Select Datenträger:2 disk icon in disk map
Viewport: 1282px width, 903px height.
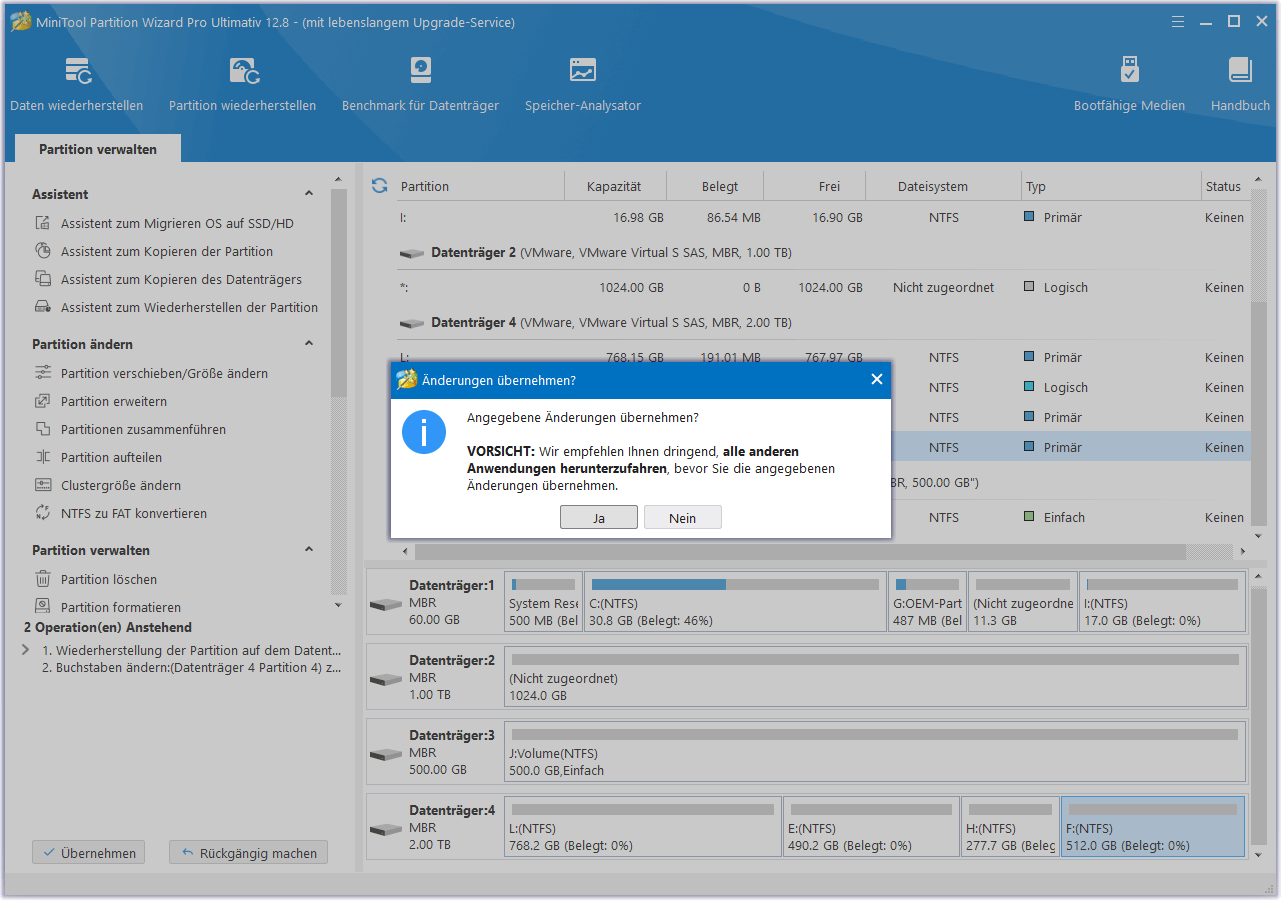tap(385, 680)
